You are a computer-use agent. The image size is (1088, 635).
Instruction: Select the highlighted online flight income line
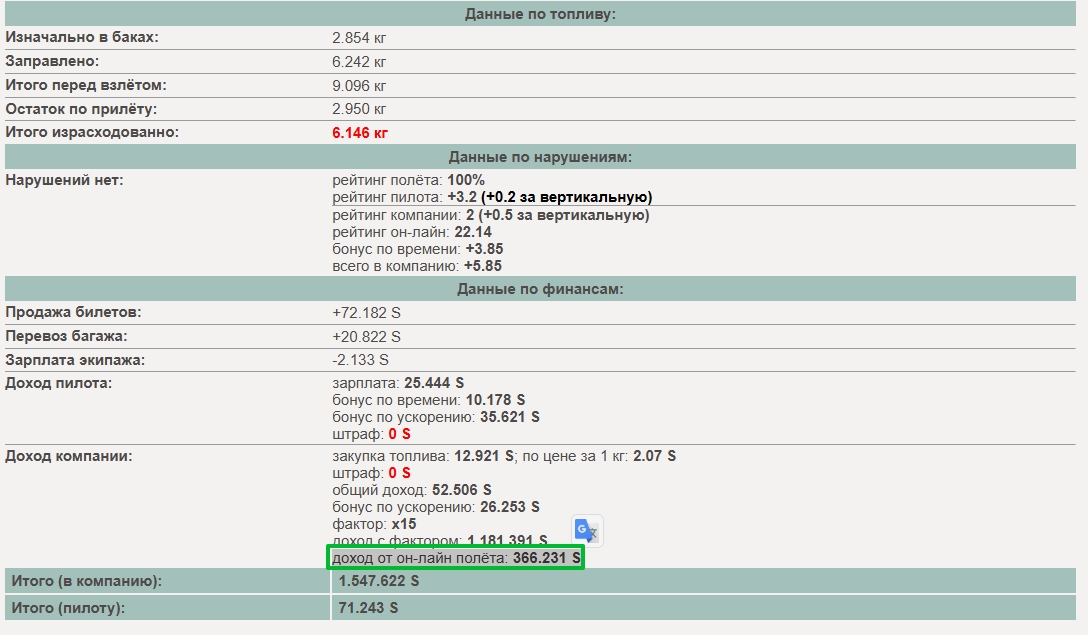(x=456, y=558)
